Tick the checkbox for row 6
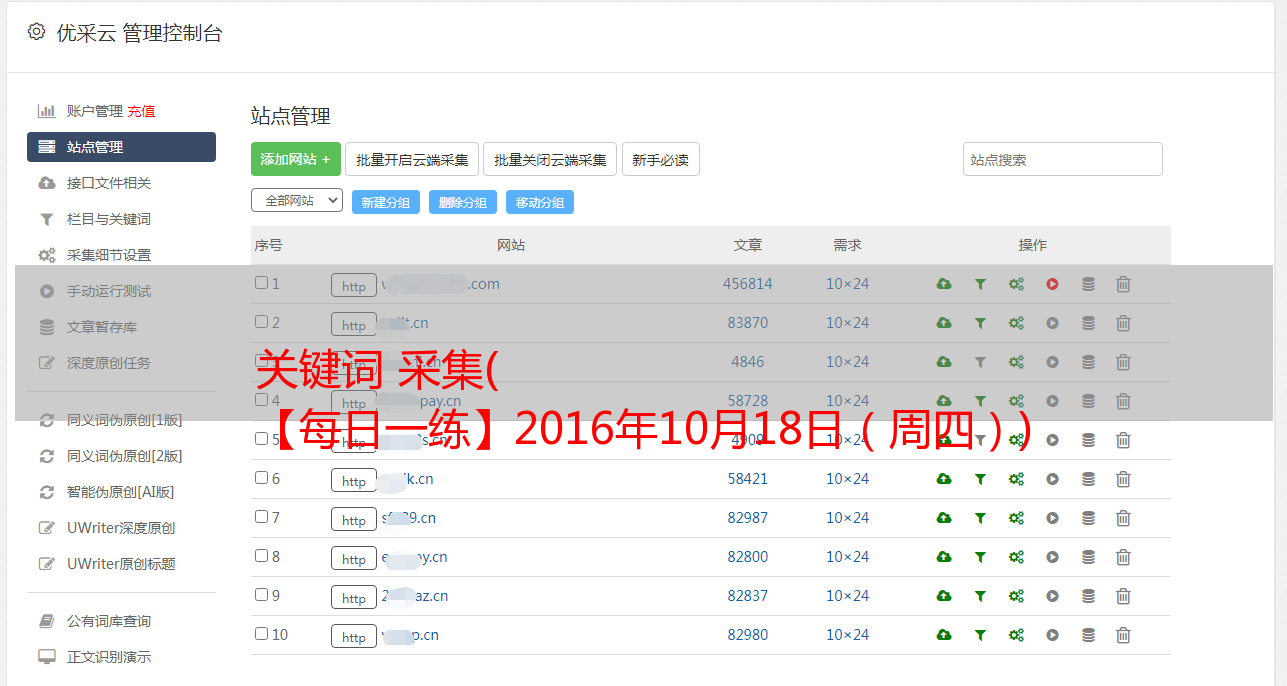This screenshot has height=686, width=1287. click(x=261, y=478)
